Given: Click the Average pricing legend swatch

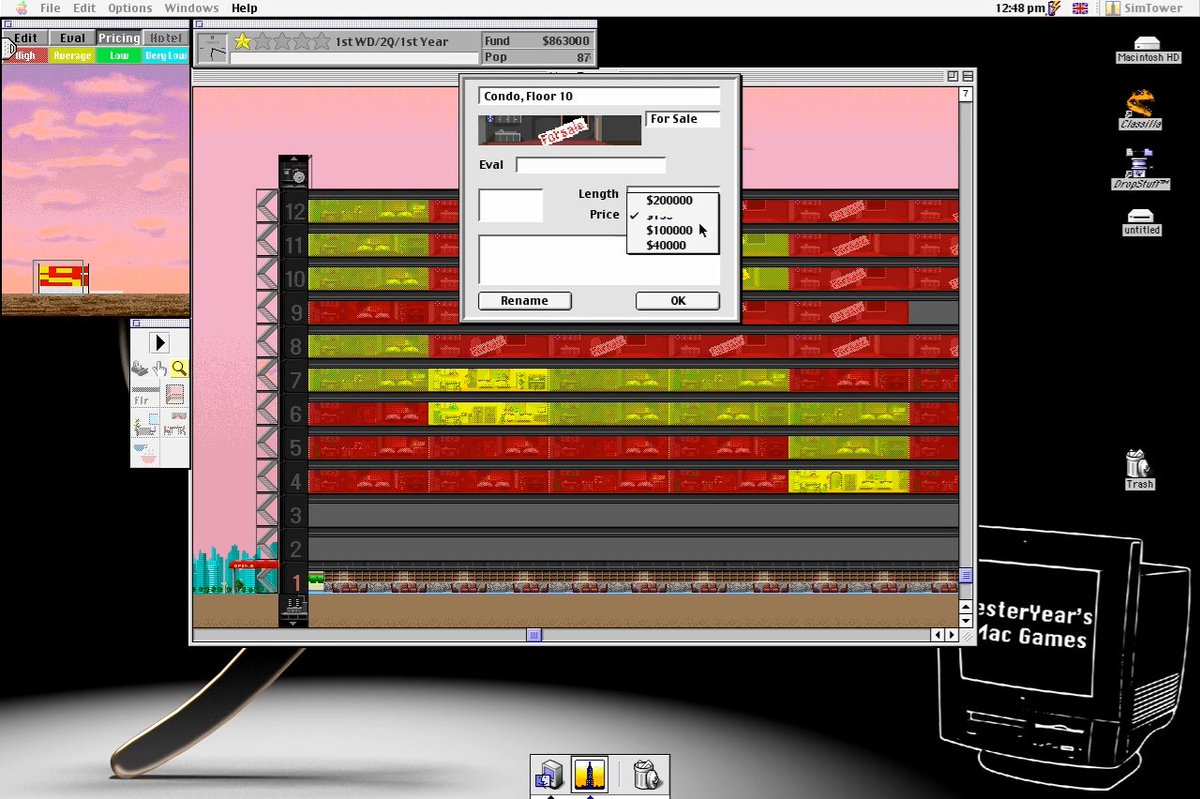Looking at the screenshot, I should click(72, 56).
